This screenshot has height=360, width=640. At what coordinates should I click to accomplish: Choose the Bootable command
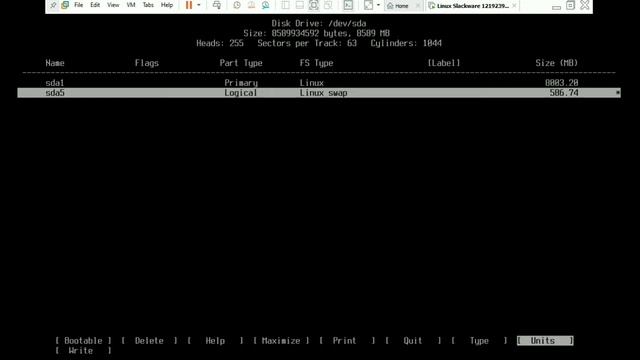[x=83, y=340]
